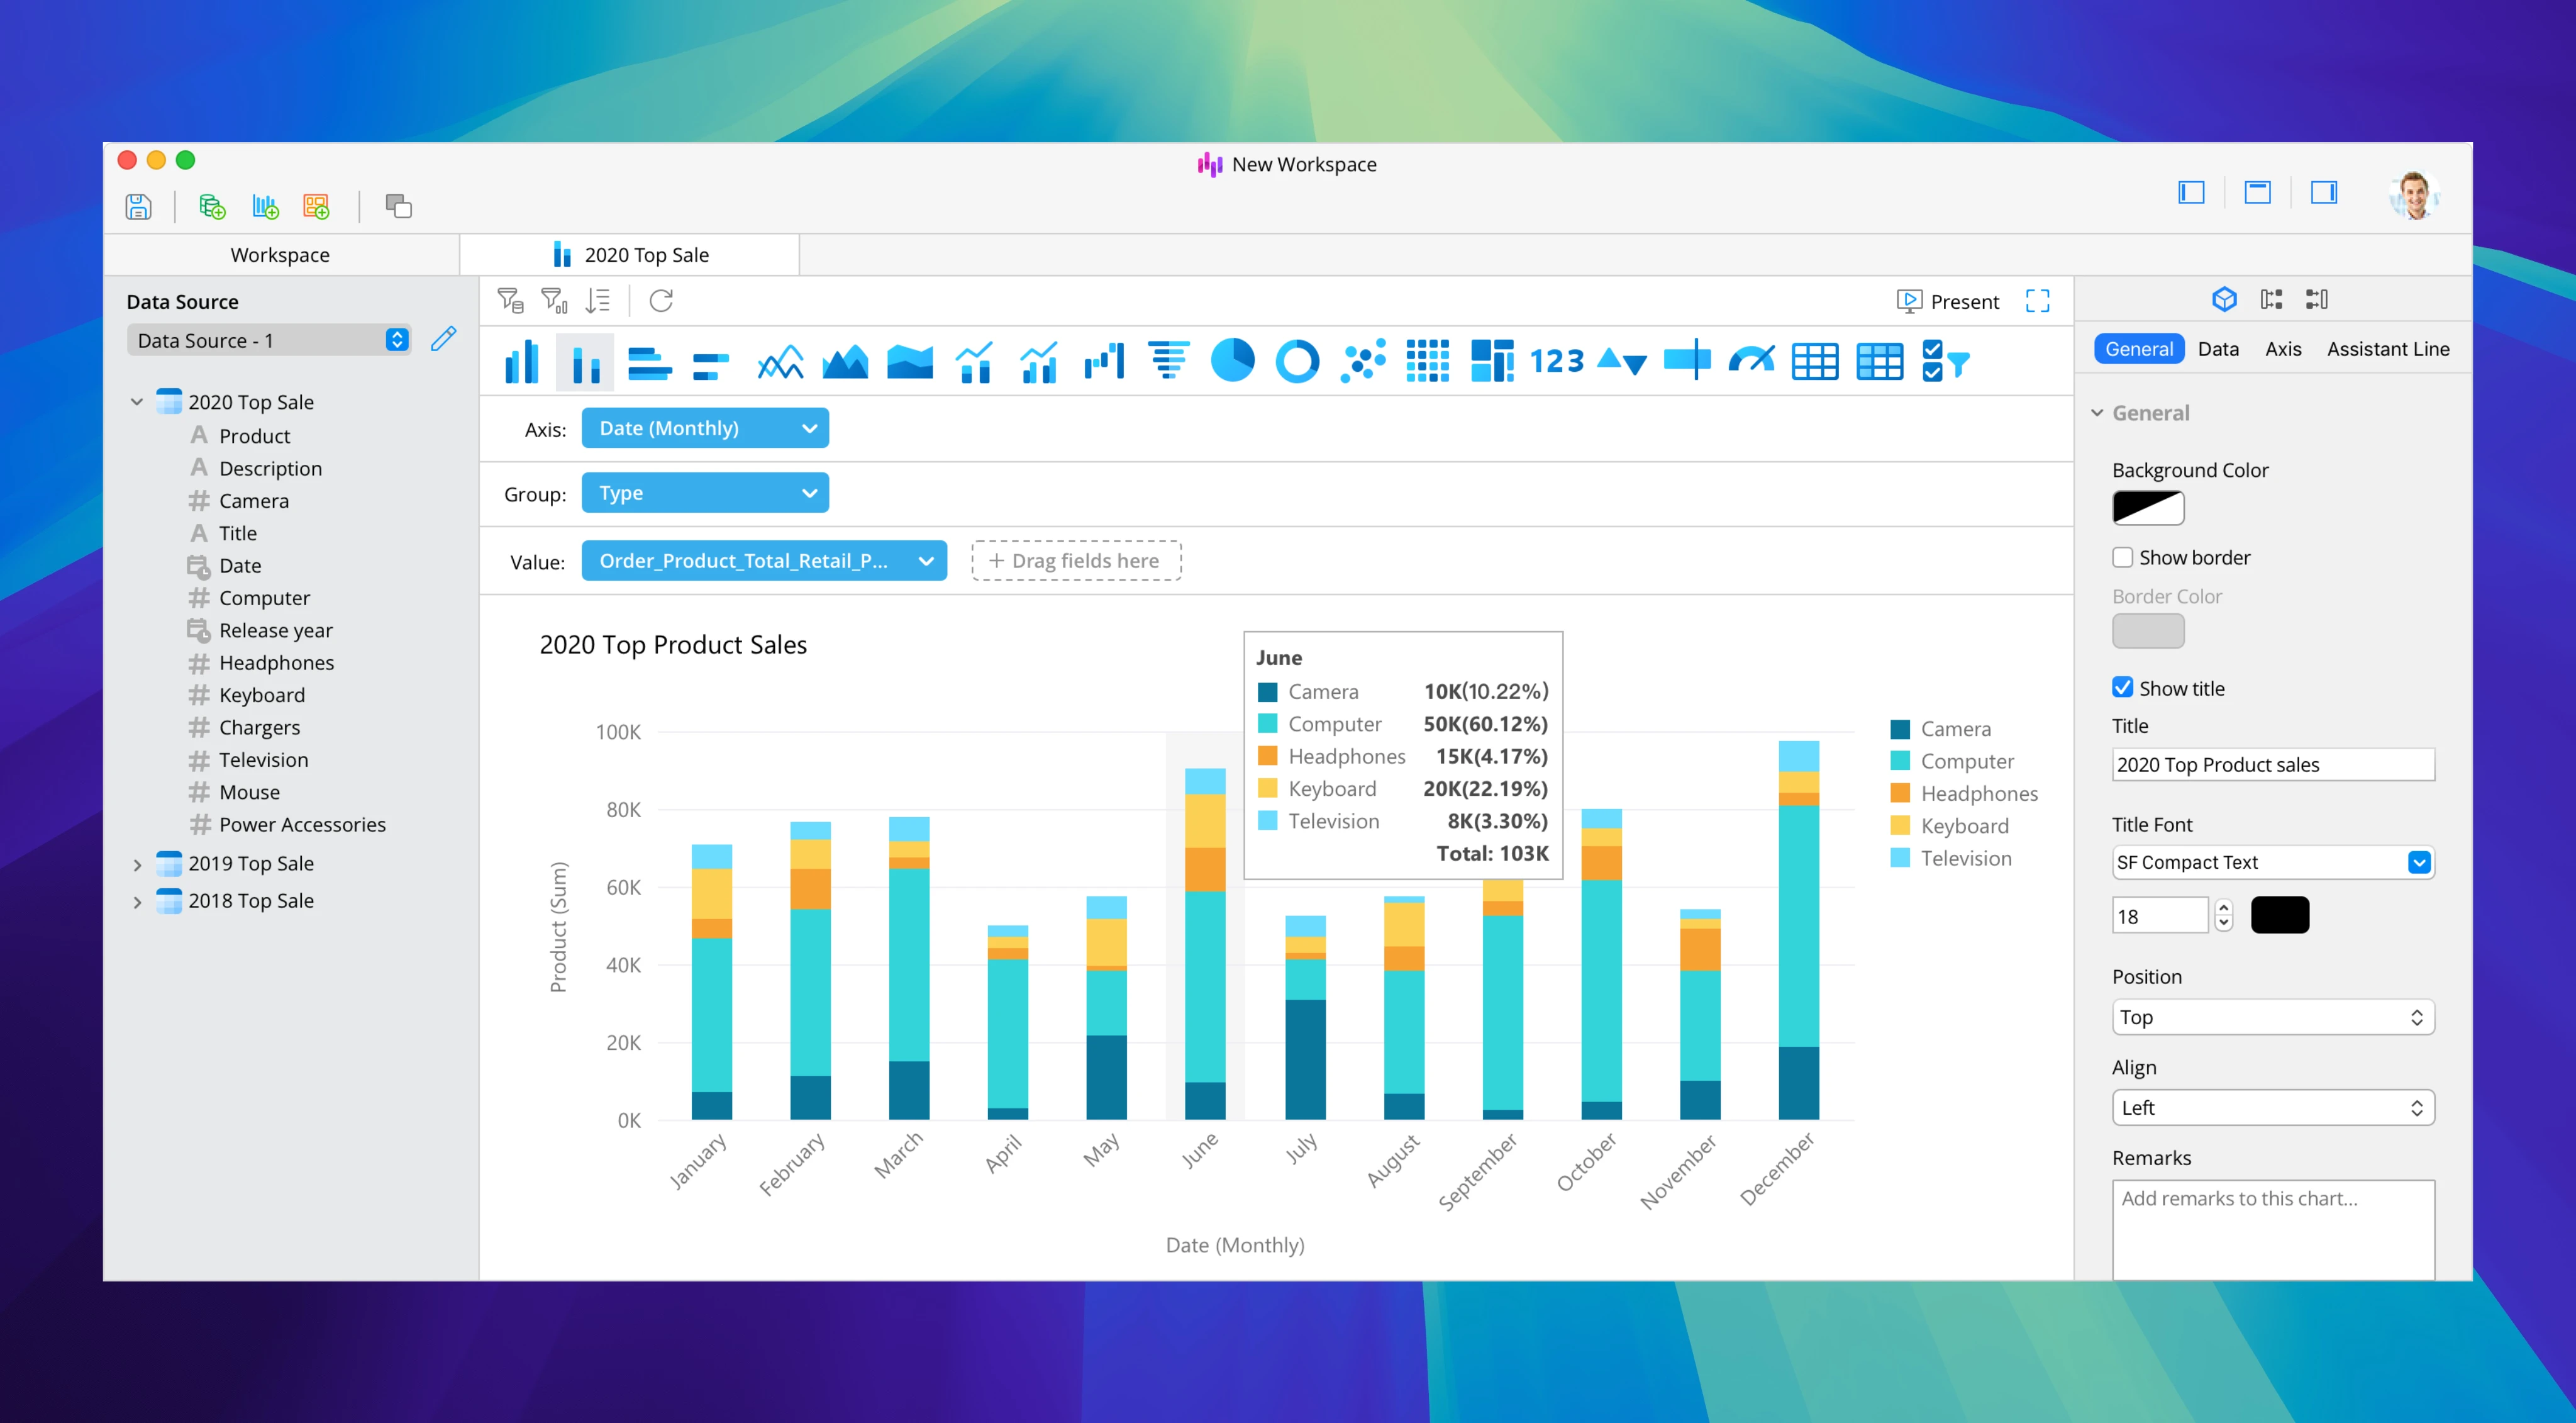Image resolution: width=2576 pixels, height=1423 pixels.
Task: Click the refresh chart icon
Action: tap(661, 301)
